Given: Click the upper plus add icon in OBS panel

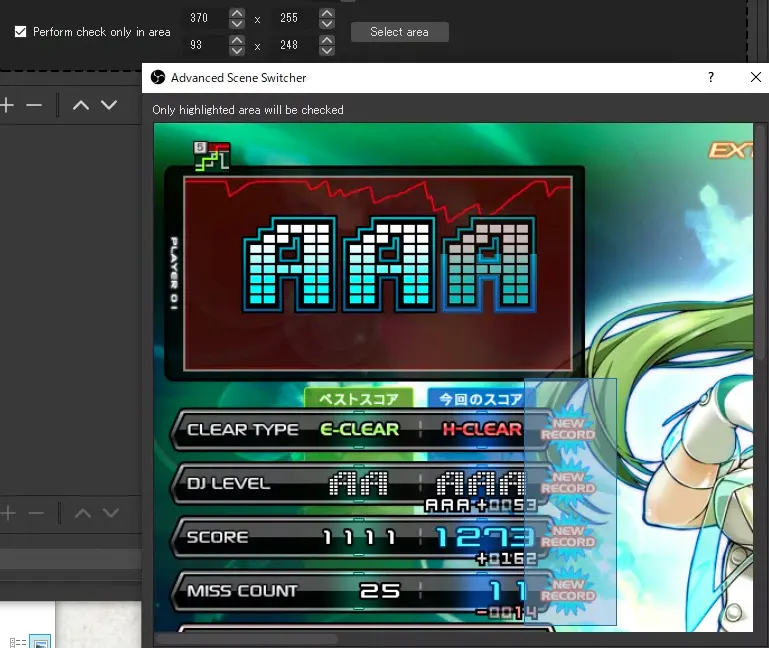Looking at the screenshot, I should pyautogui.click(x=6, y=105).
